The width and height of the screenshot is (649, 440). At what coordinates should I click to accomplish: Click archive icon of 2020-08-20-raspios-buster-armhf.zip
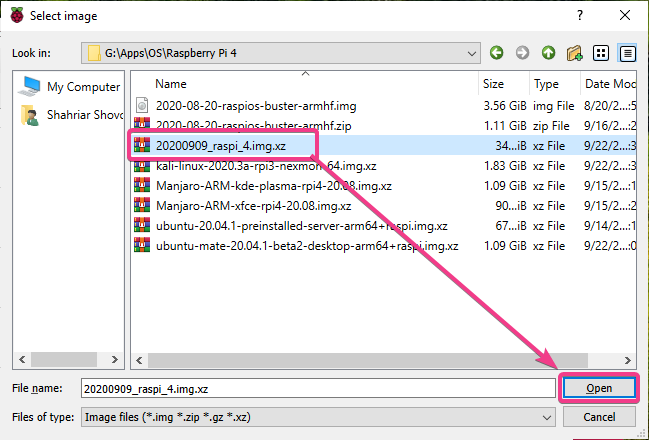pyautogui.click(x=142, y=123)
